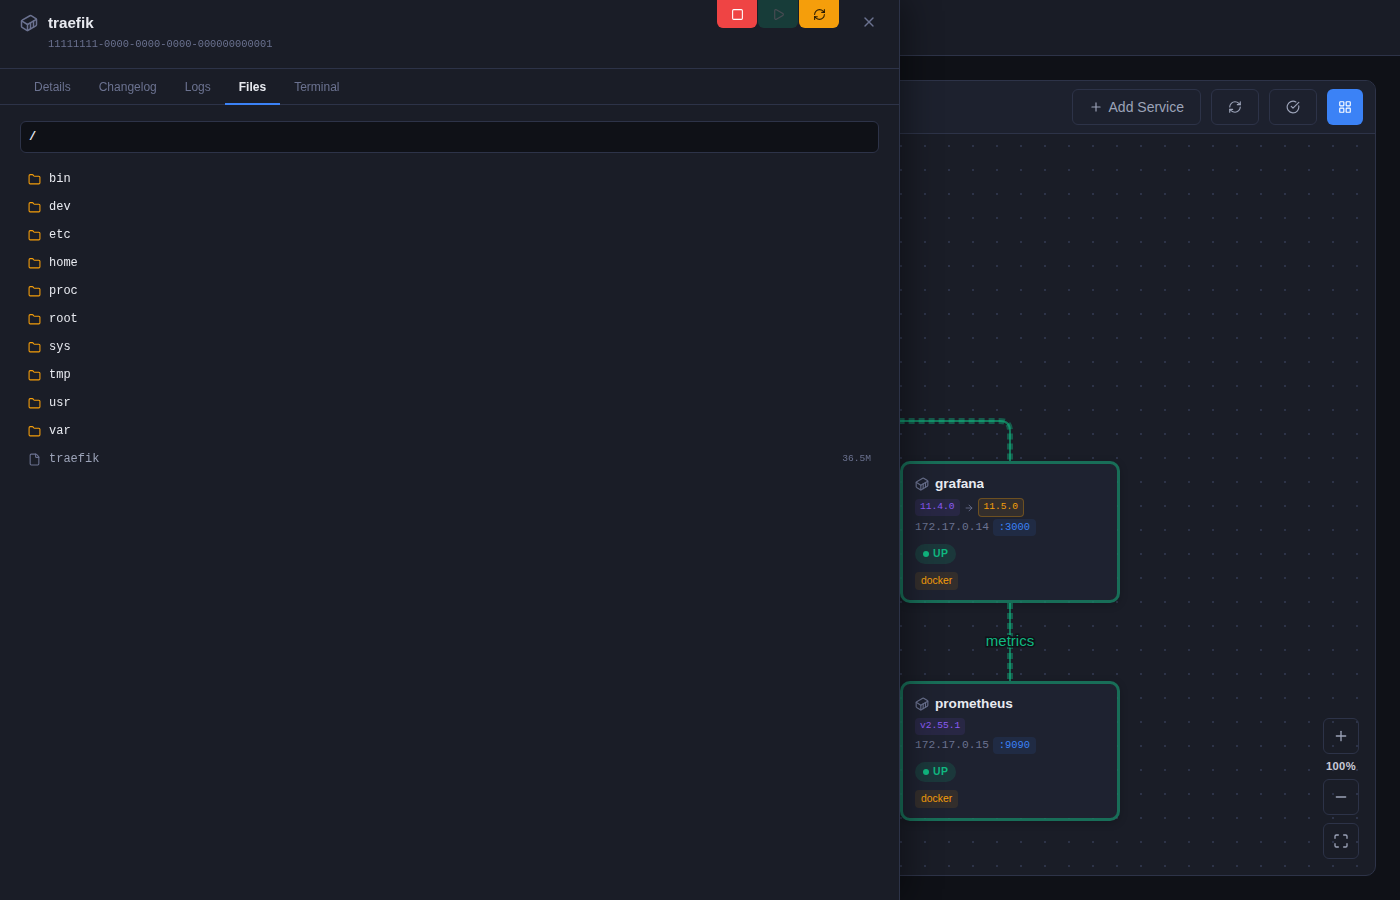This screenshot has width=1400, height=900.
Task: Switch to the Logs tab
Action: tap(198, 87)
